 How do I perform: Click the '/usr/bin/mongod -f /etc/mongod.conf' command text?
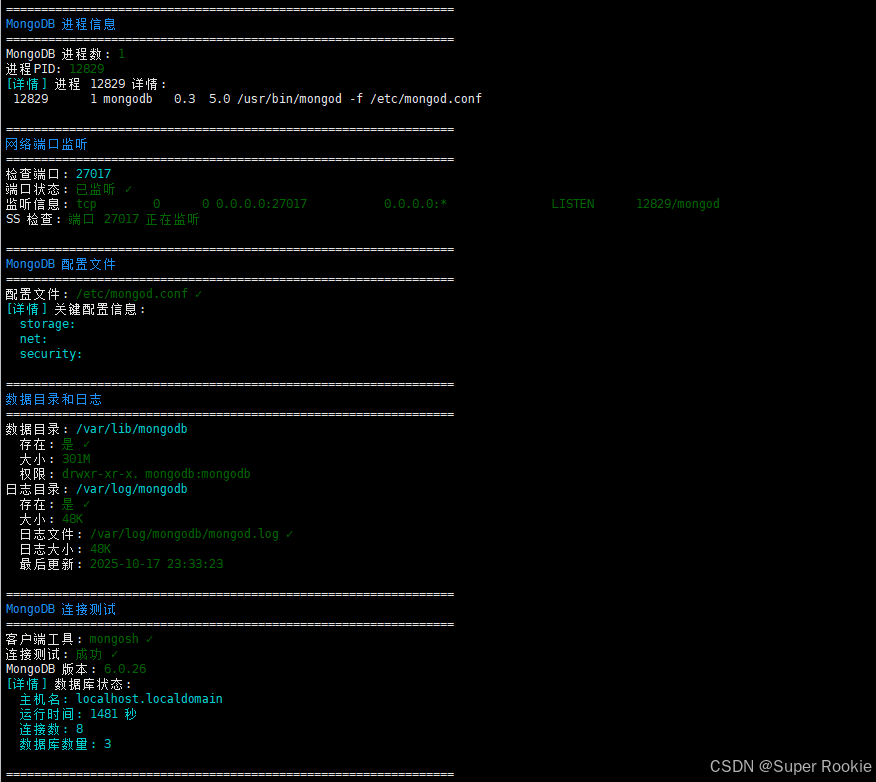coord(359,99)
